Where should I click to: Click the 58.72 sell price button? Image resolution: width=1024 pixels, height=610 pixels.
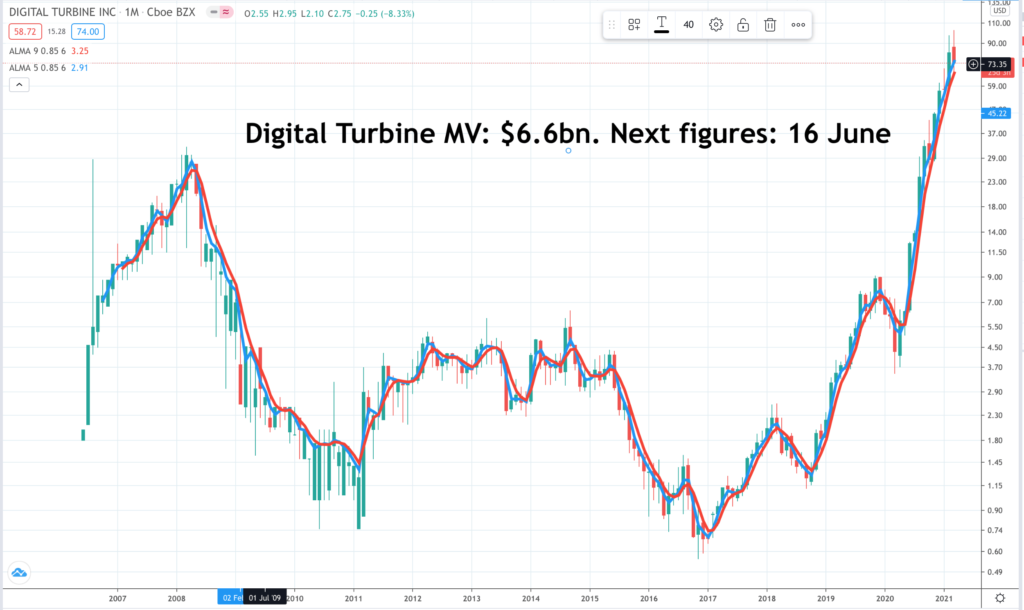pos(25,31)
